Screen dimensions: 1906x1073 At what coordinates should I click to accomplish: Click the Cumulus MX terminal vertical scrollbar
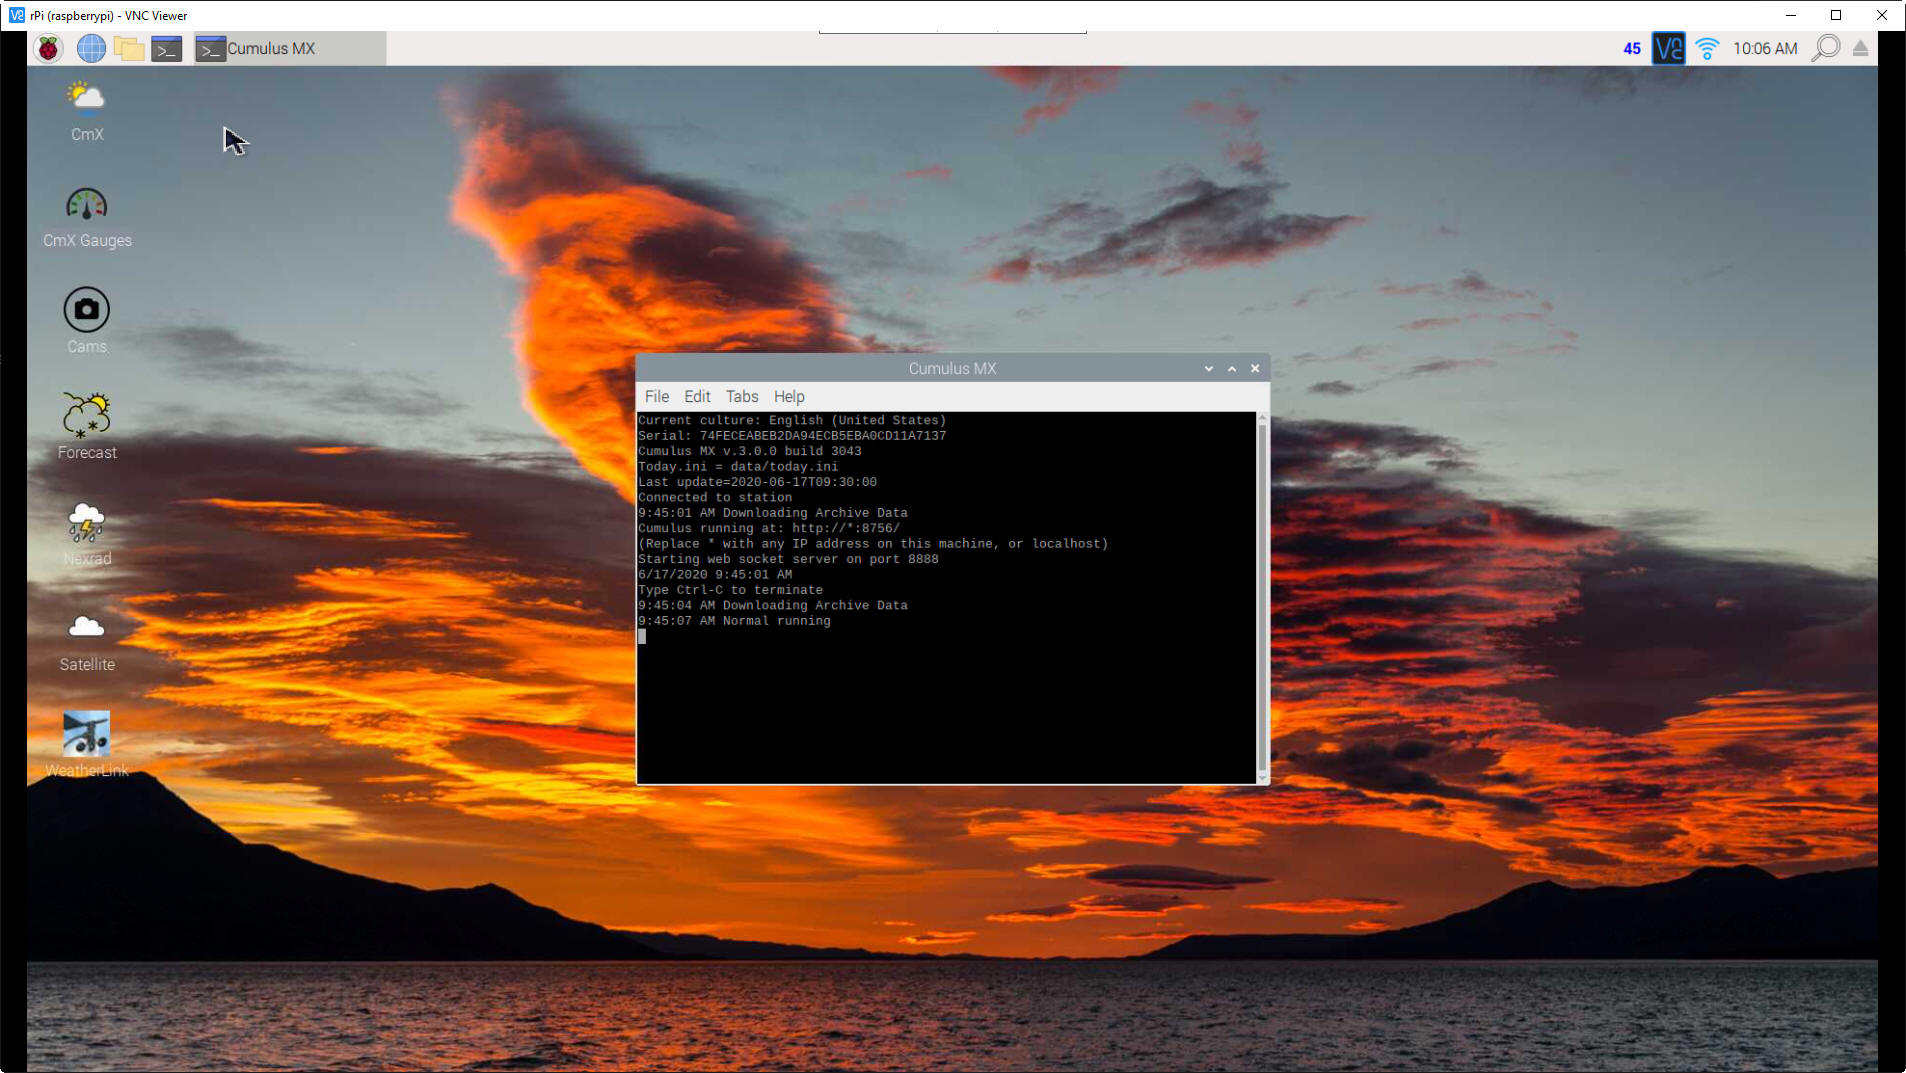pos(1262,598)
